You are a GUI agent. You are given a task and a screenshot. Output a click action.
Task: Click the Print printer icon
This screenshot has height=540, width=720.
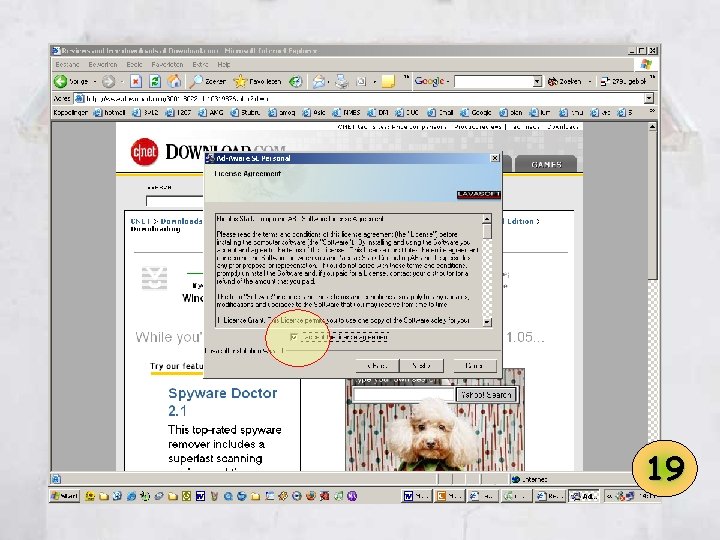point(341,82)
